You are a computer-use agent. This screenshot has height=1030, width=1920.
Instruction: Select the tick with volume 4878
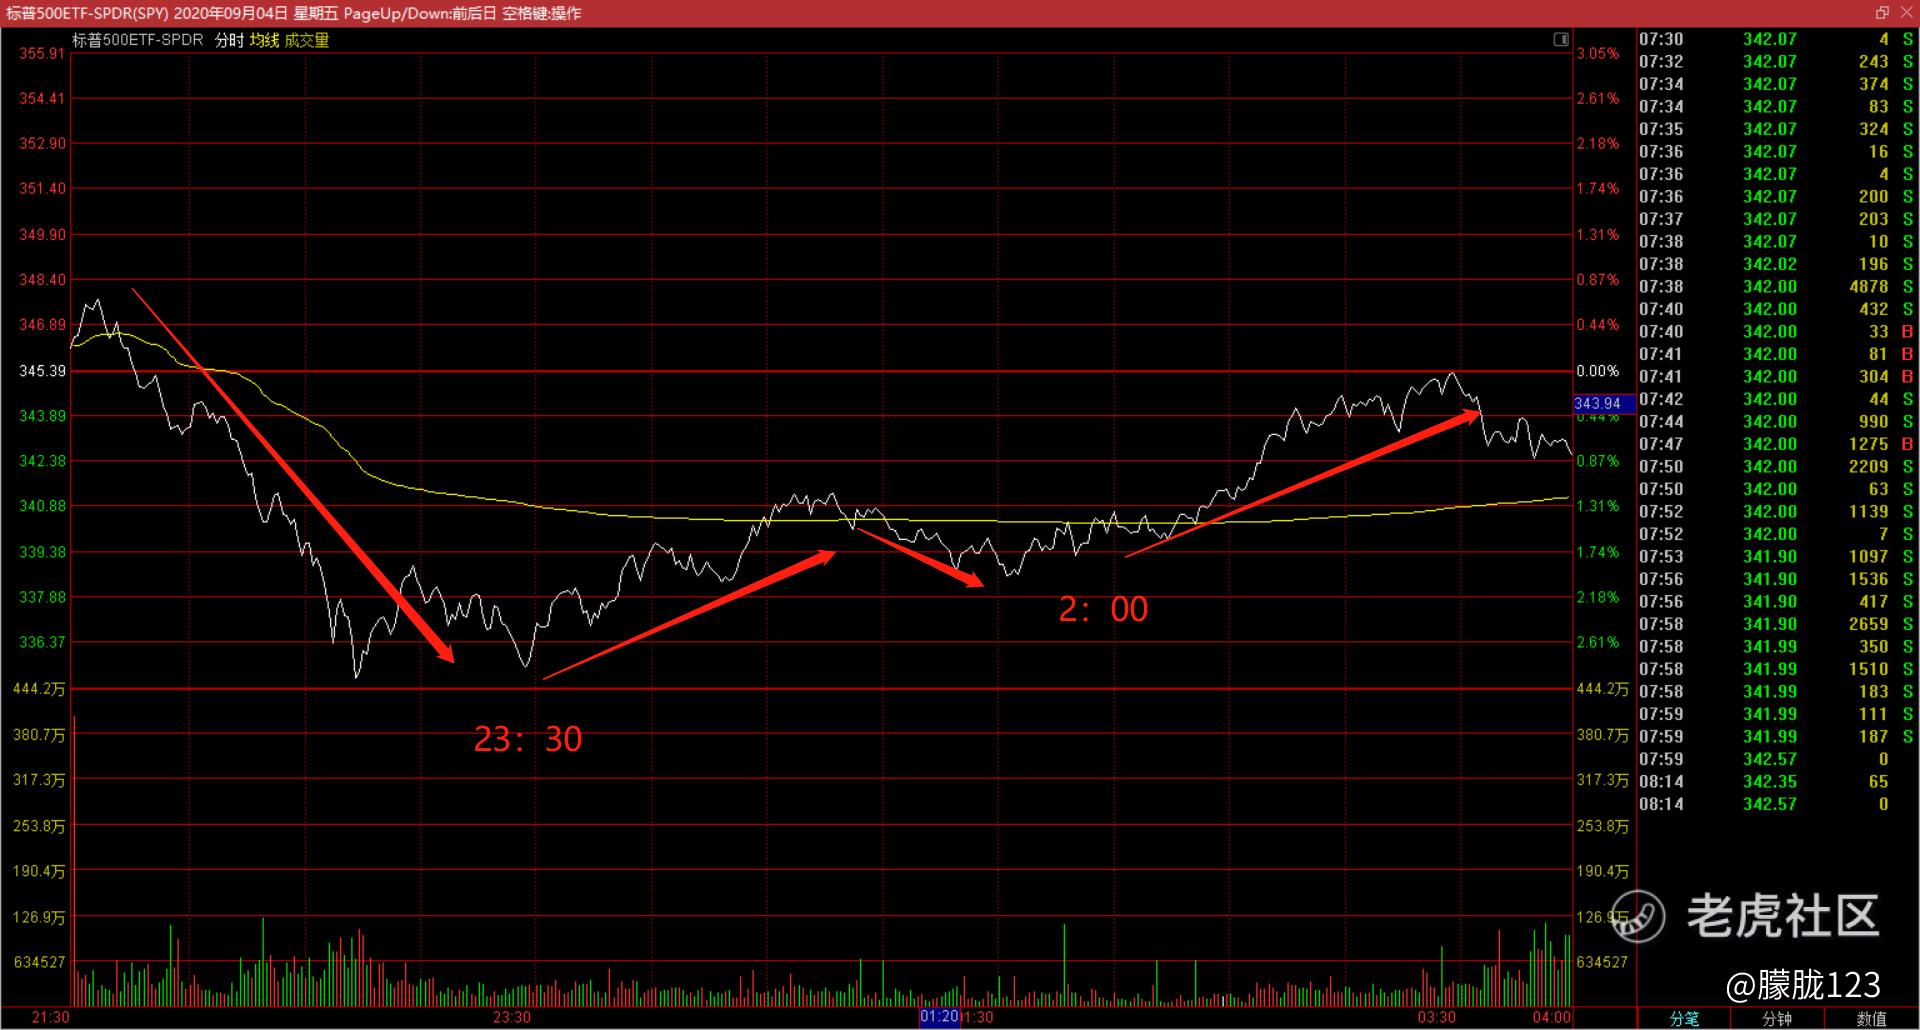click(1776, 287)
